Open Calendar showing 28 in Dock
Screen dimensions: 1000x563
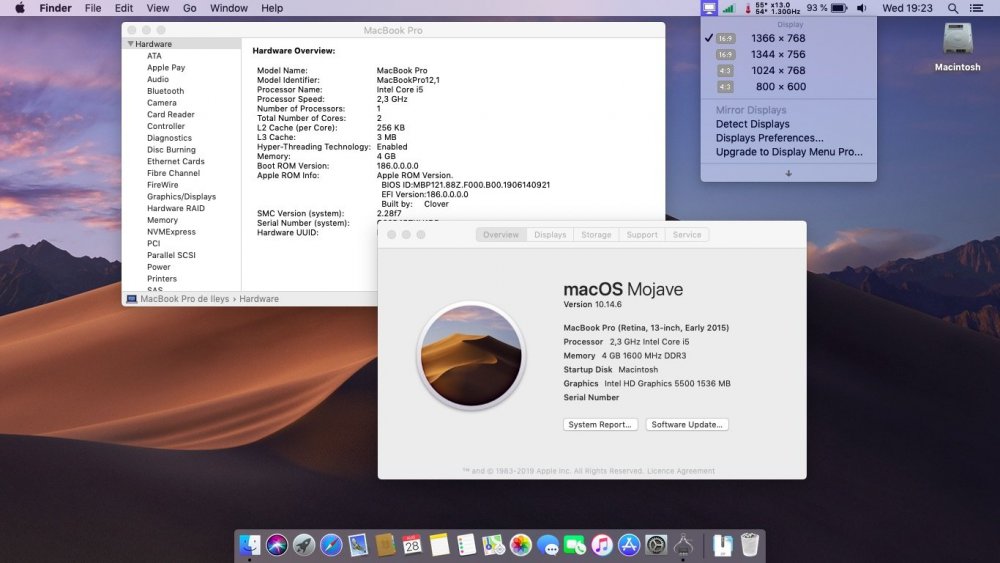(412, 545)
